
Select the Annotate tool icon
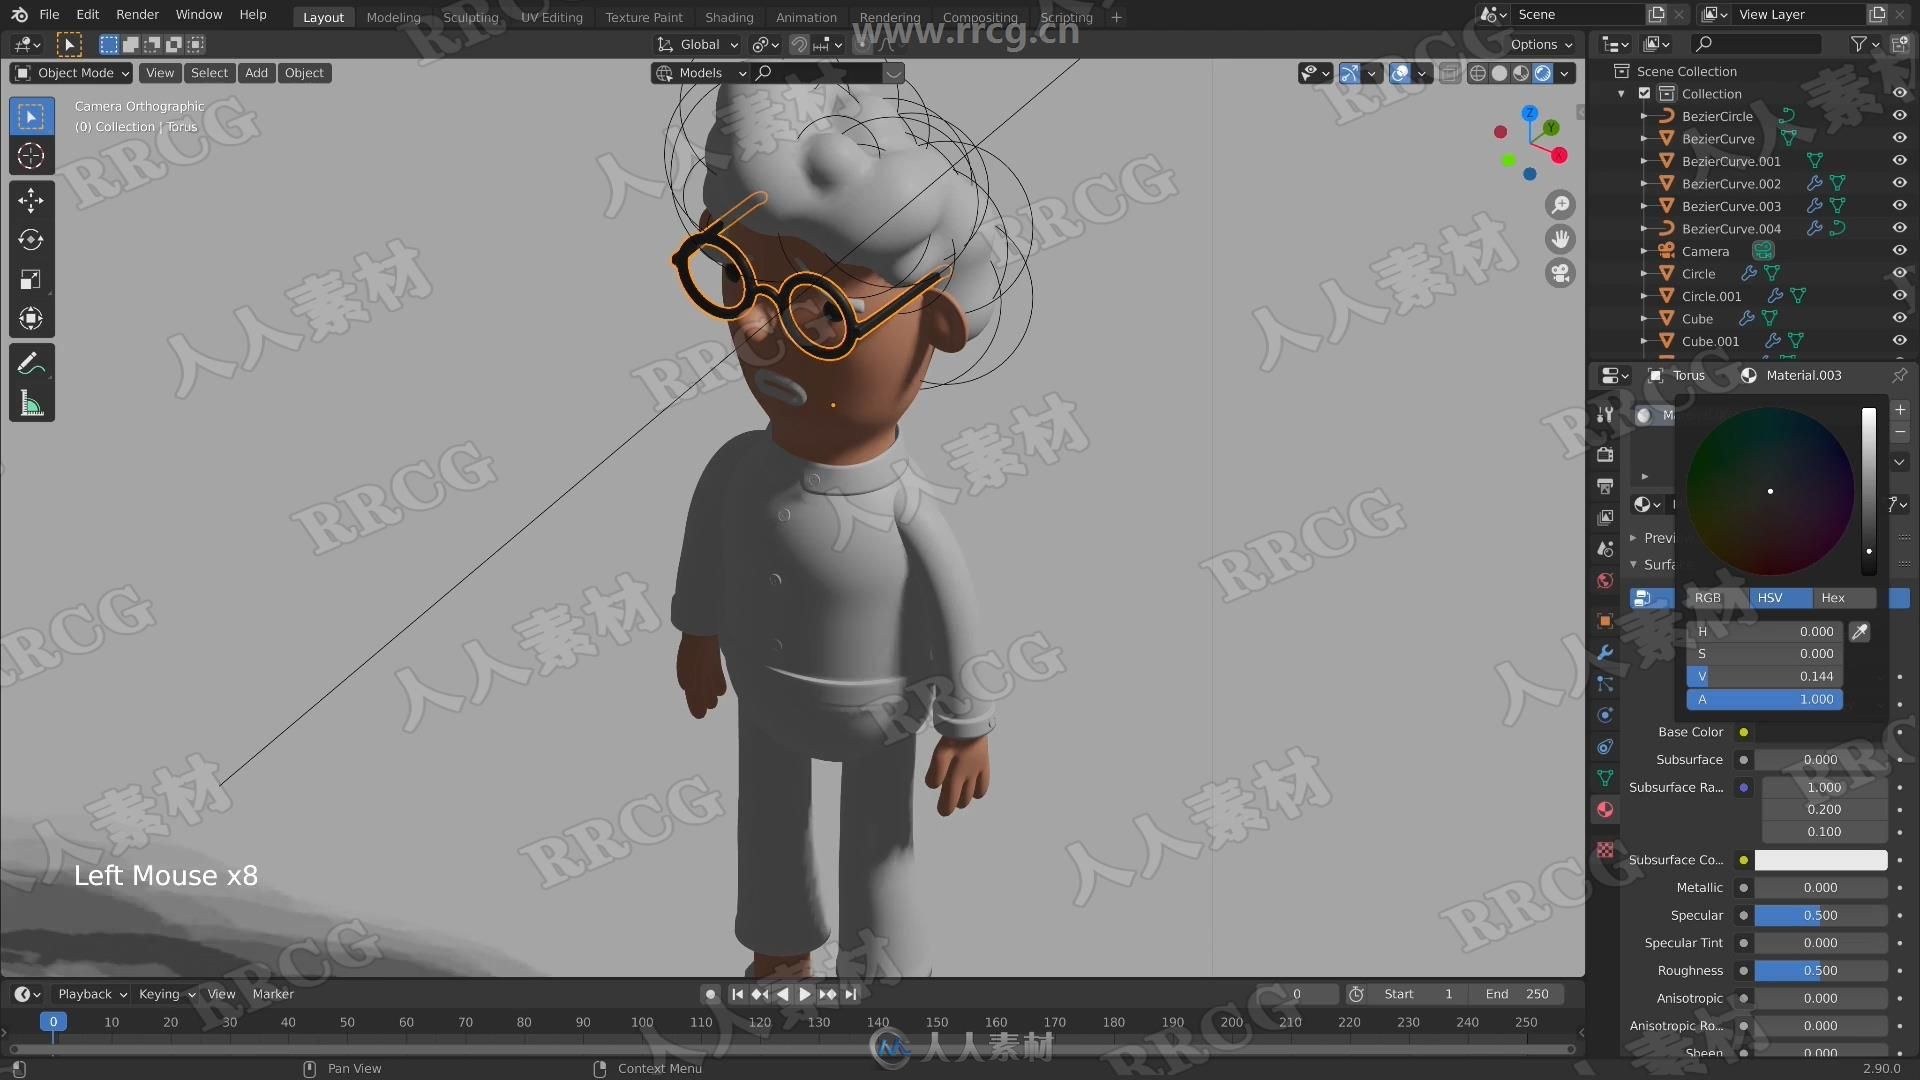tap(29, 361)
